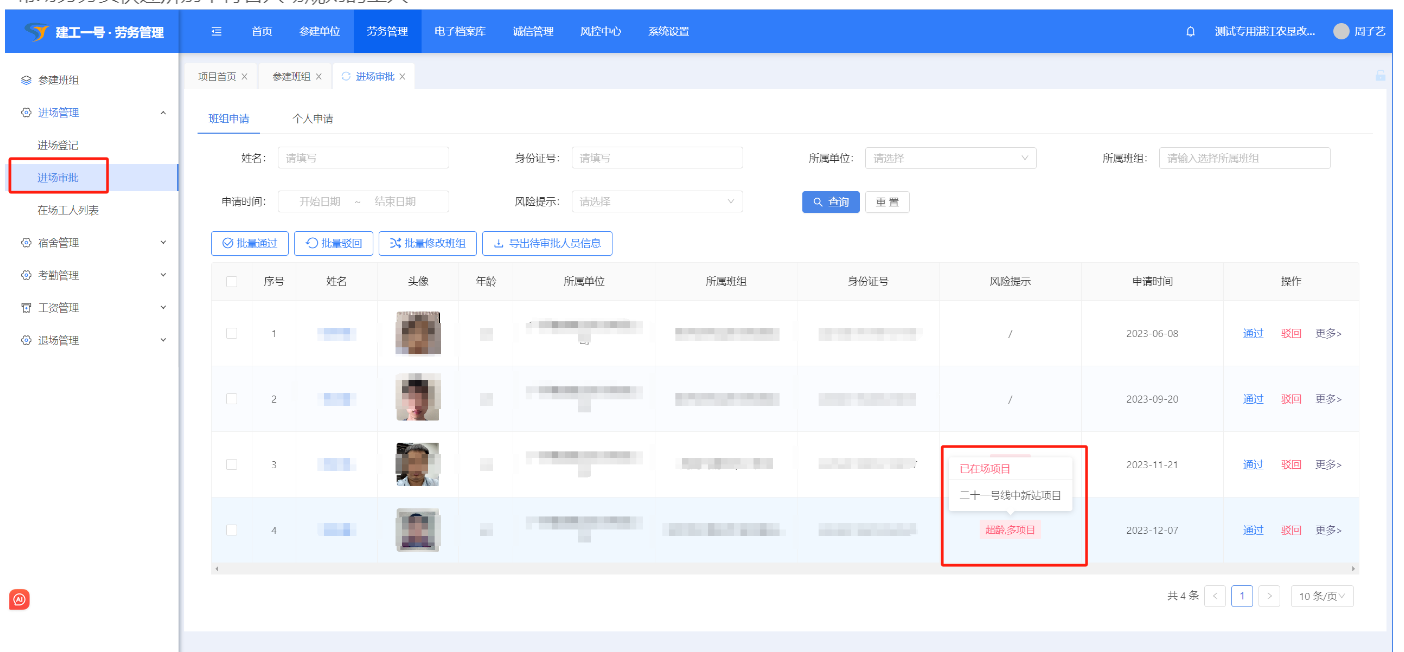Toggle the select-all header checkbox
Viewport: 1404px width, 652px height.
click(231, 282)
